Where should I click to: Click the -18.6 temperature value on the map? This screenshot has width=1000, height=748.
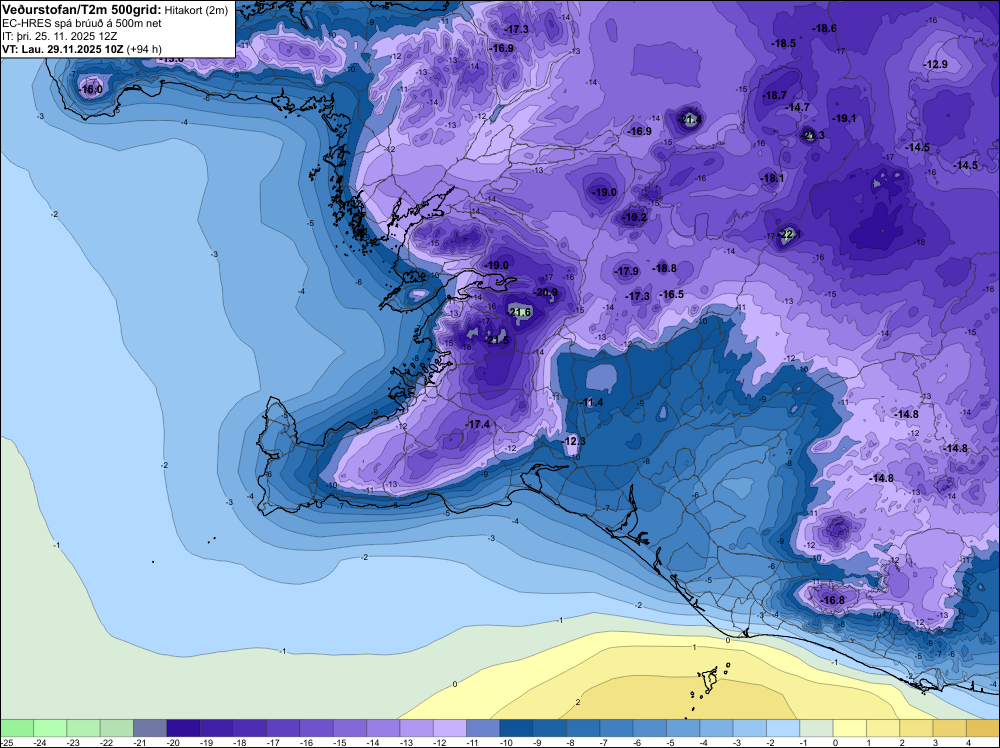click(824, 29)
